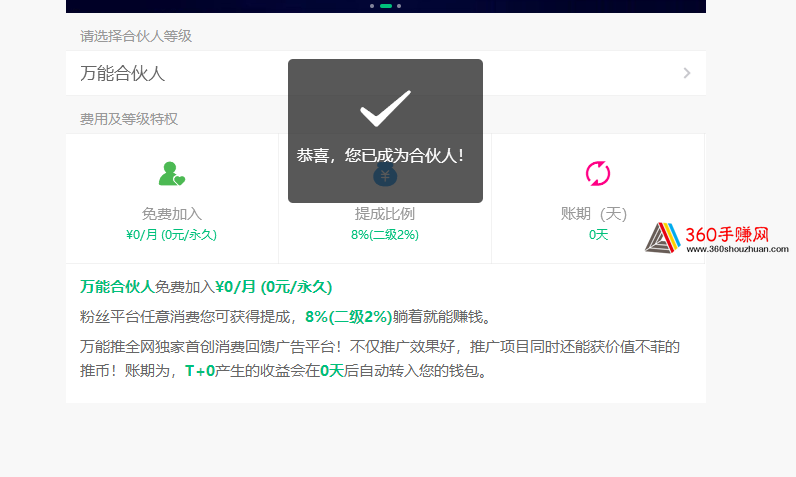Click the 免费加入 label
Viewport: 796px width, 477px height.
click(x=172, y=214)
